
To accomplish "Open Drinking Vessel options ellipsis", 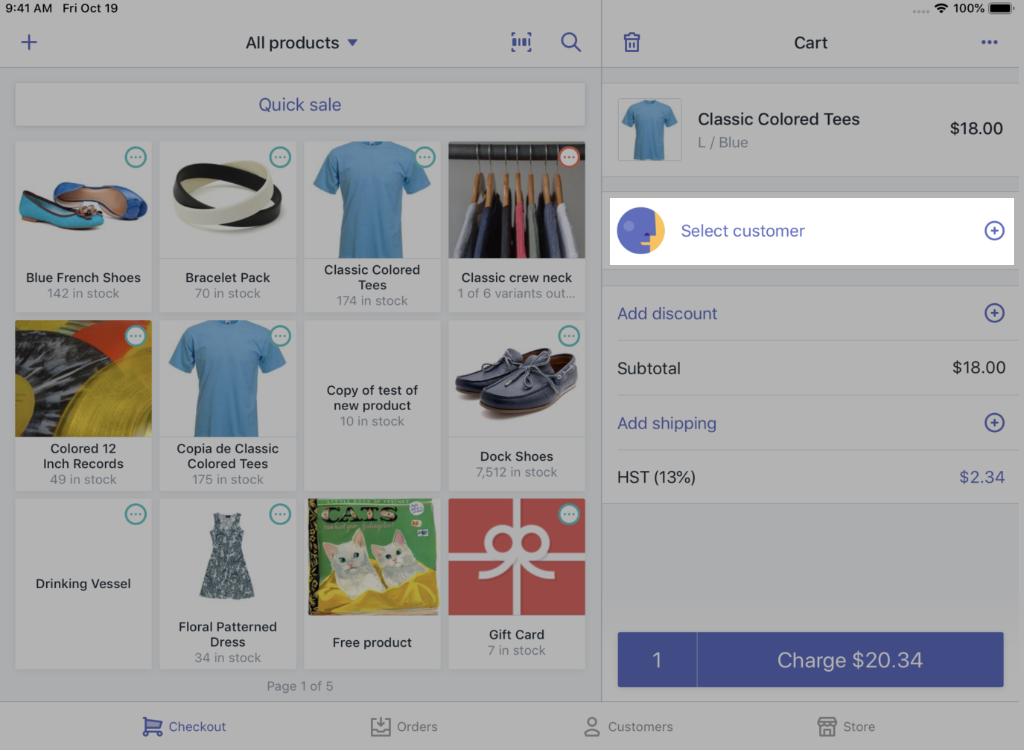I will 136,514.
